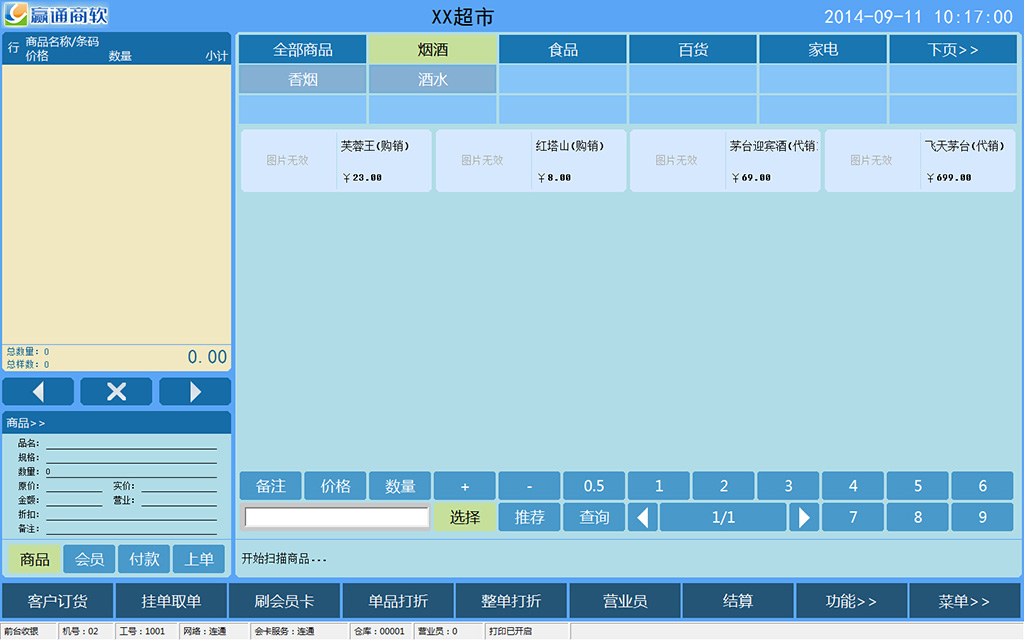Go to previous product page arrow

click(643, 517)
